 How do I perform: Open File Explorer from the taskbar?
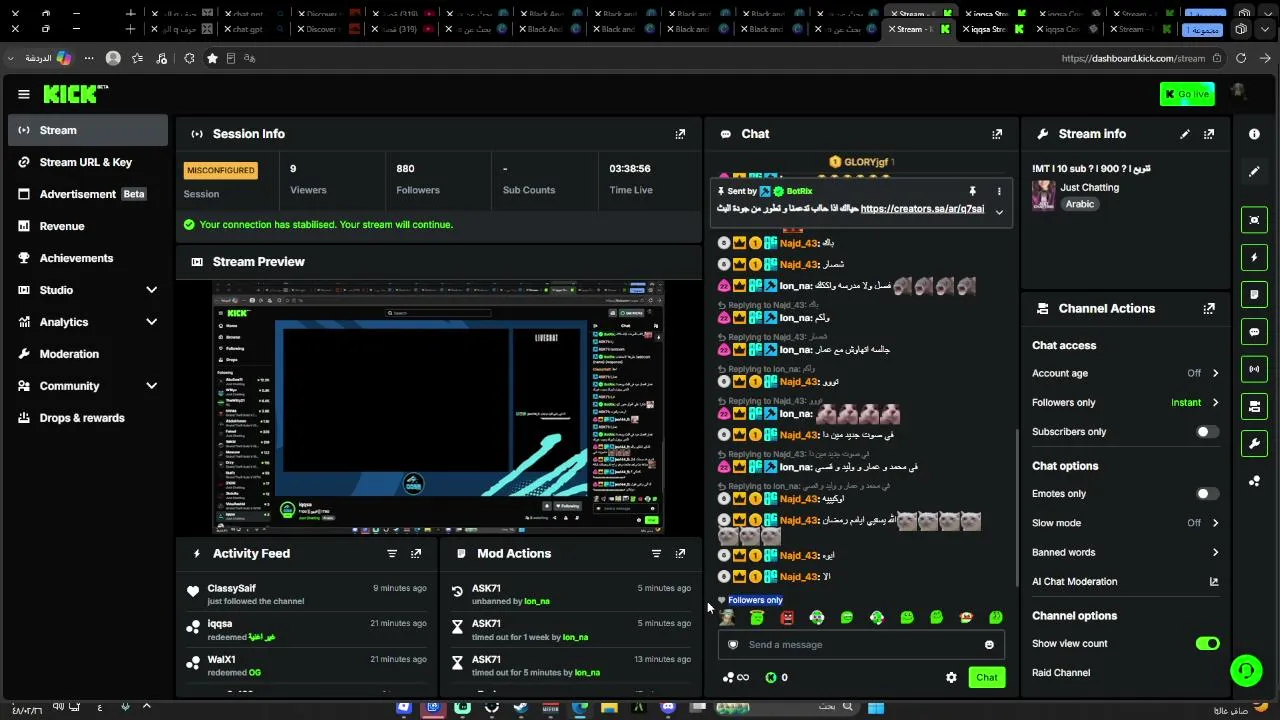point(609,708)
